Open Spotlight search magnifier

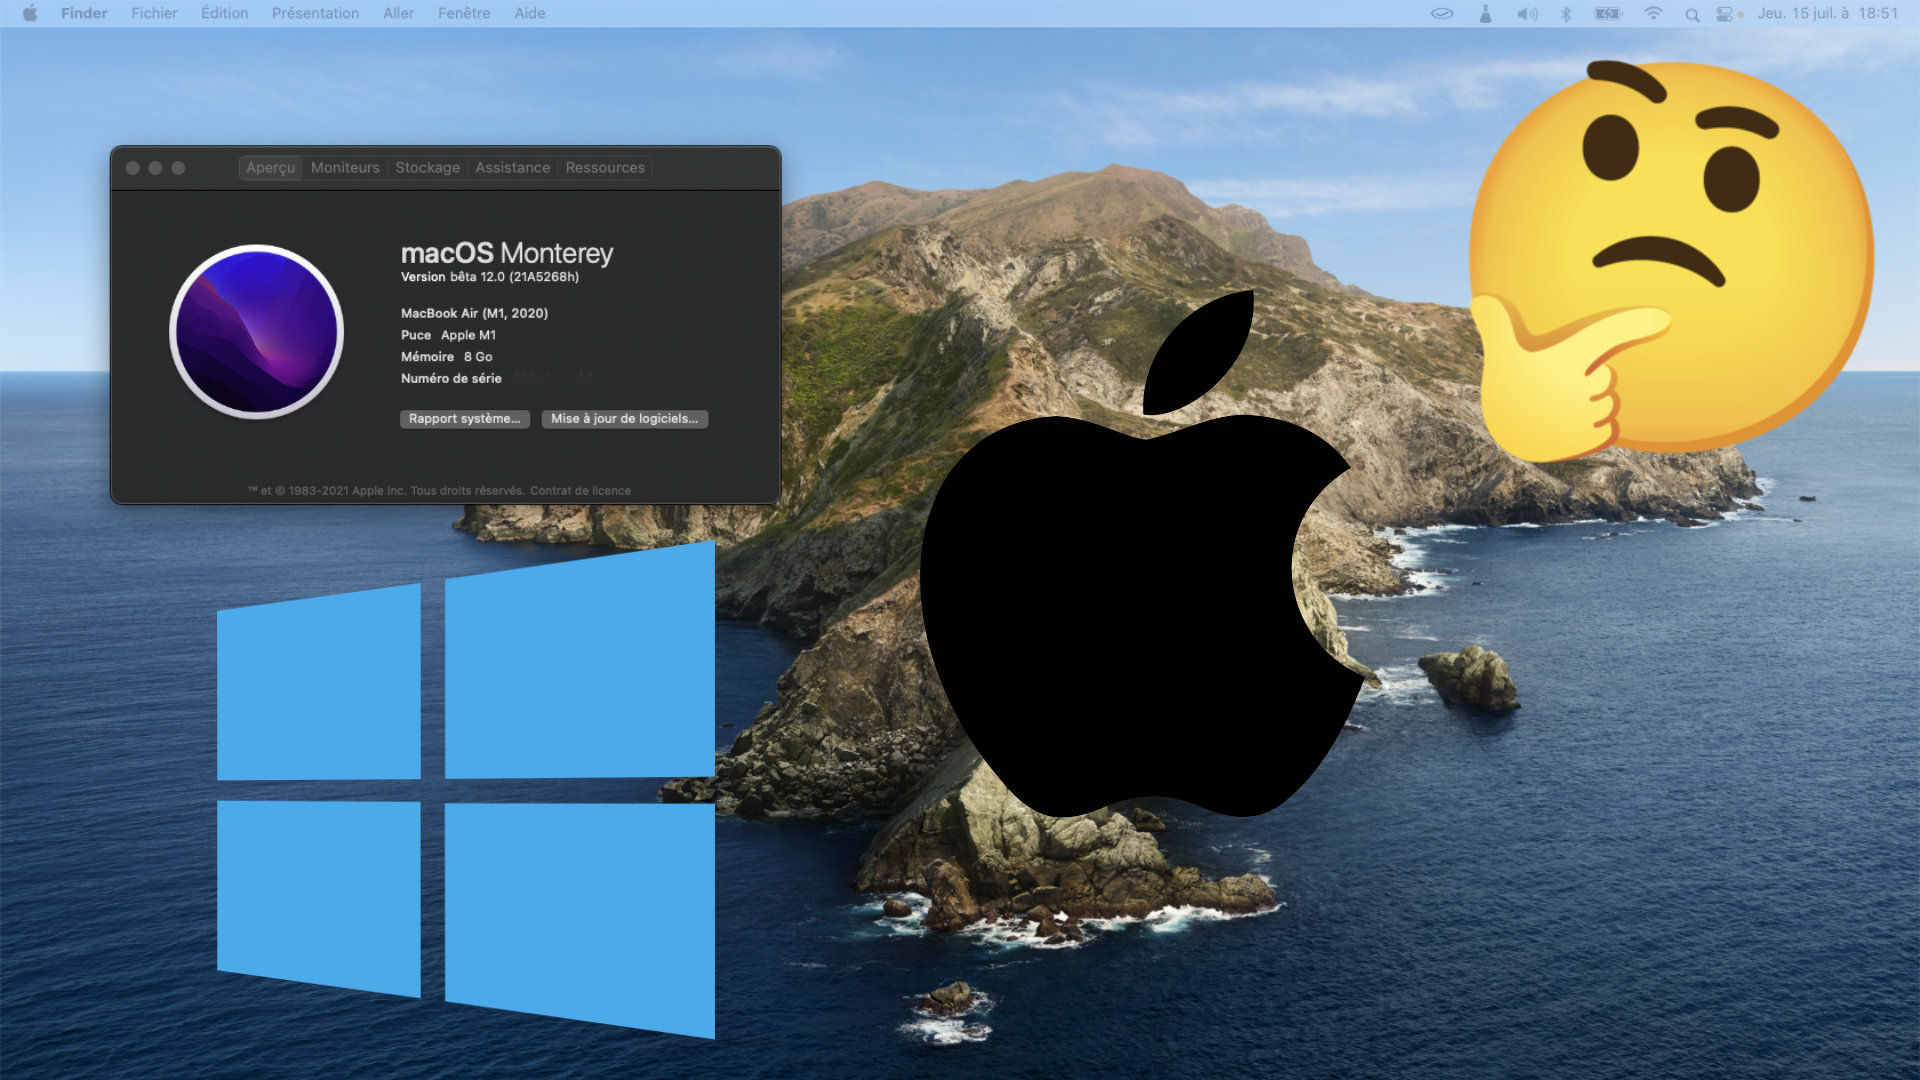click(x=1692, y=14)
